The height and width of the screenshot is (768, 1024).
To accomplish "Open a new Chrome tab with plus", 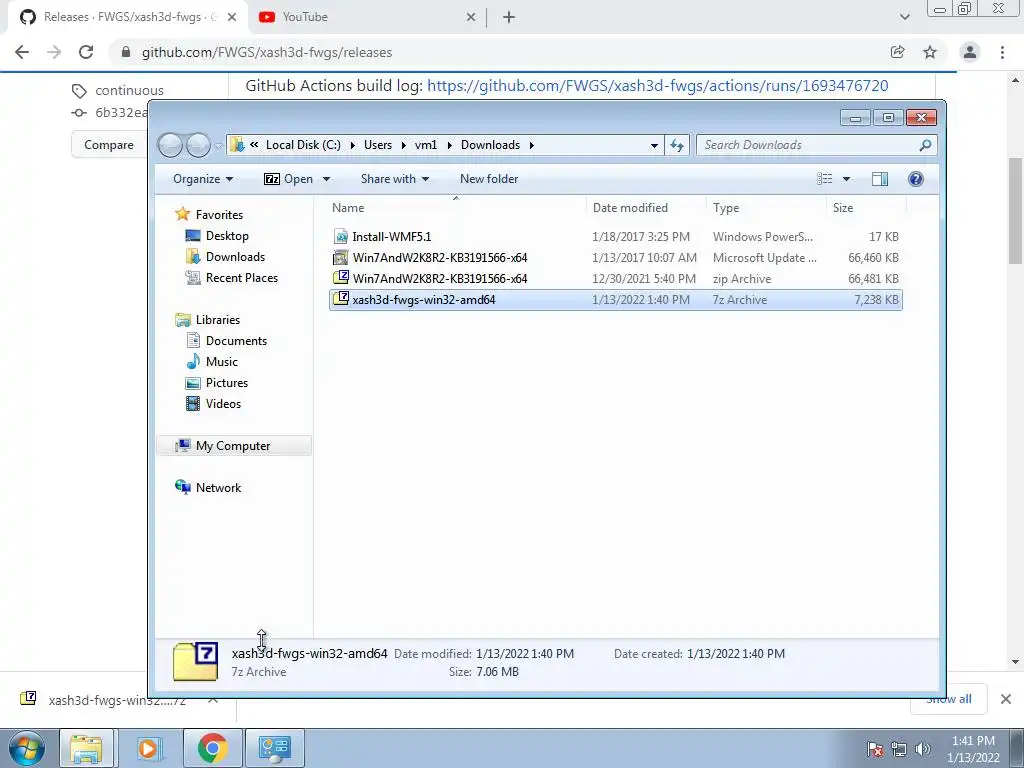I will [509, 17].
